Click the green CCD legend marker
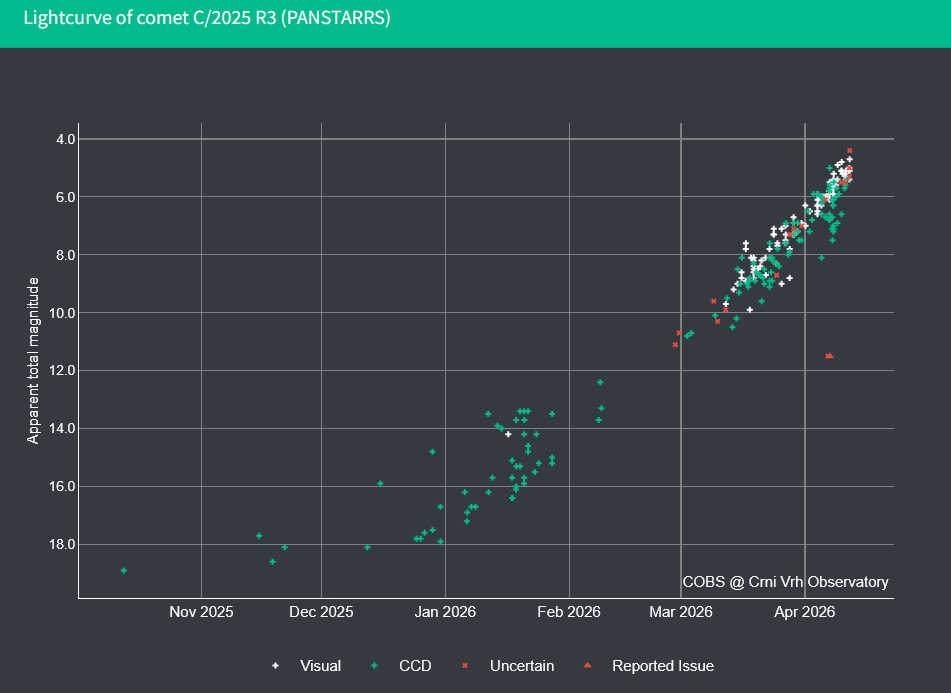Screen dimensions: 951x693 374,666
